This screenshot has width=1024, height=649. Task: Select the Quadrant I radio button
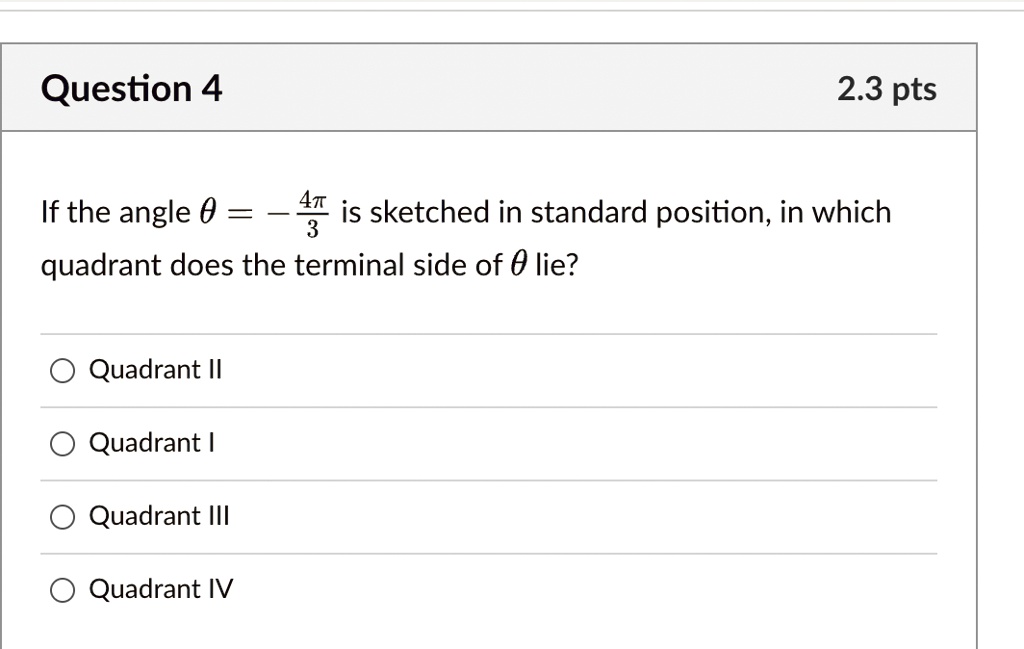(61, 443)
